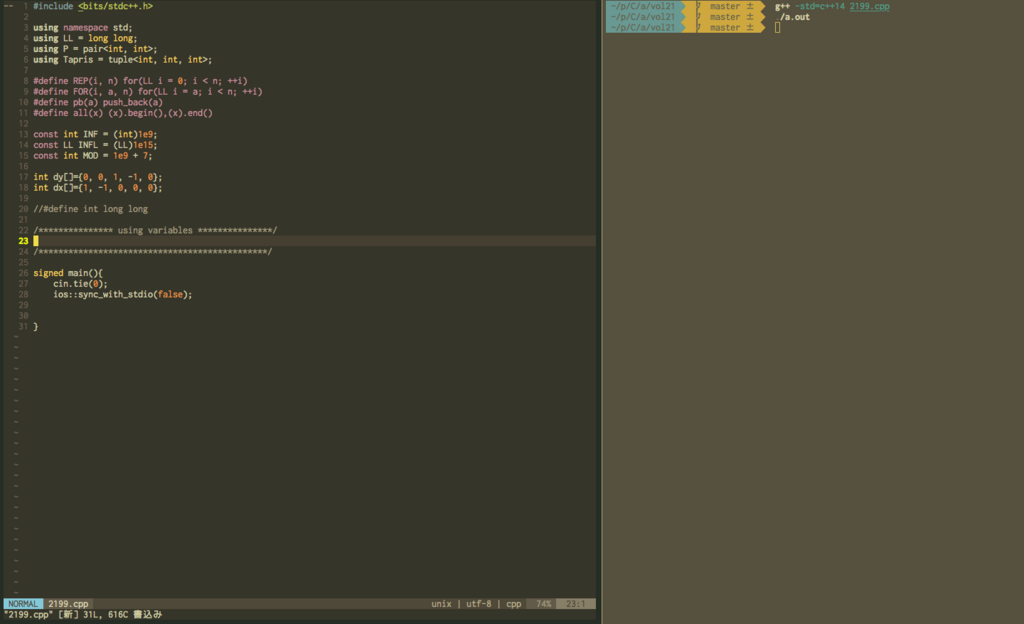The width and height of the screenshot is (1024, 624).
Task: Click the "master" branch segment on the ./a.out row
Action: click(x=725, y=17)
